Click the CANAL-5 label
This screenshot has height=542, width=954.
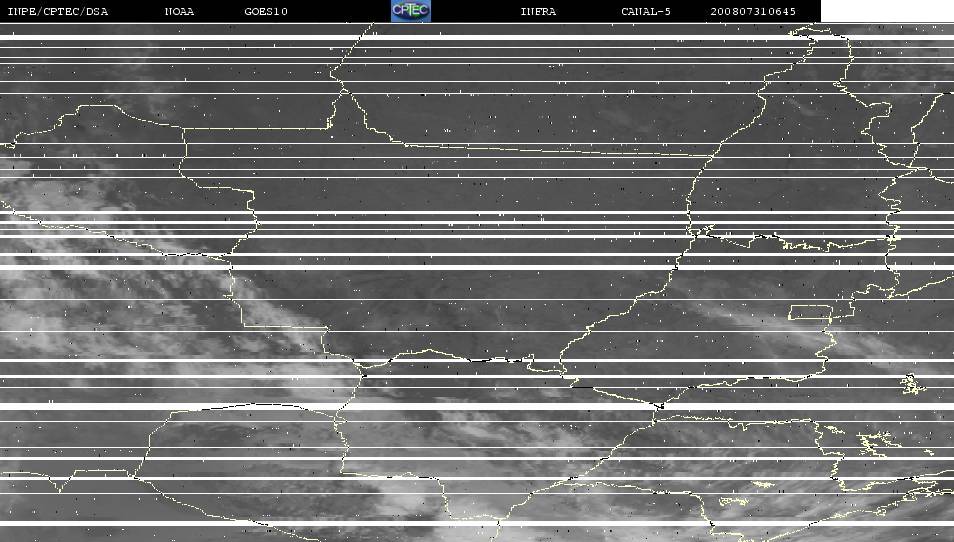point(646,12)
